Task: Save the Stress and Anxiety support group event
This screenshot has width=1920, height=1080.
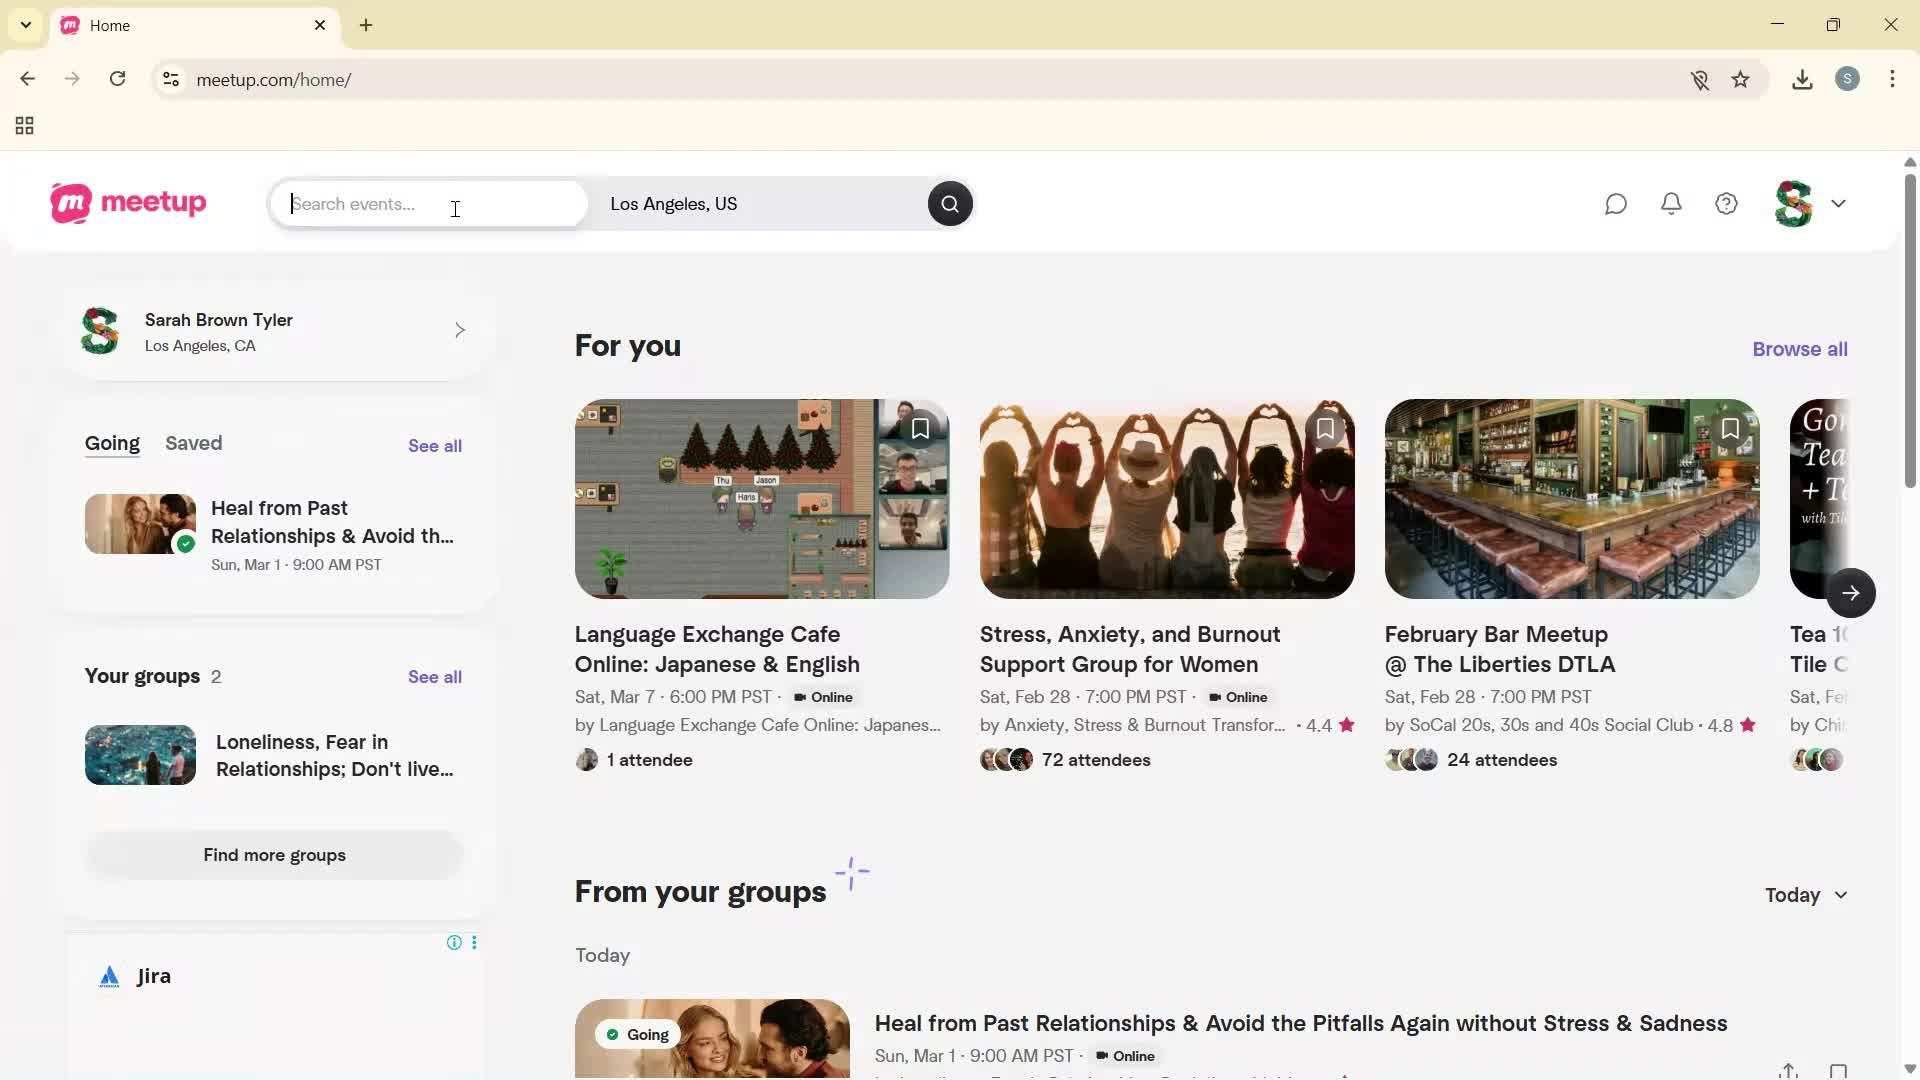Action: (1325, 428)
